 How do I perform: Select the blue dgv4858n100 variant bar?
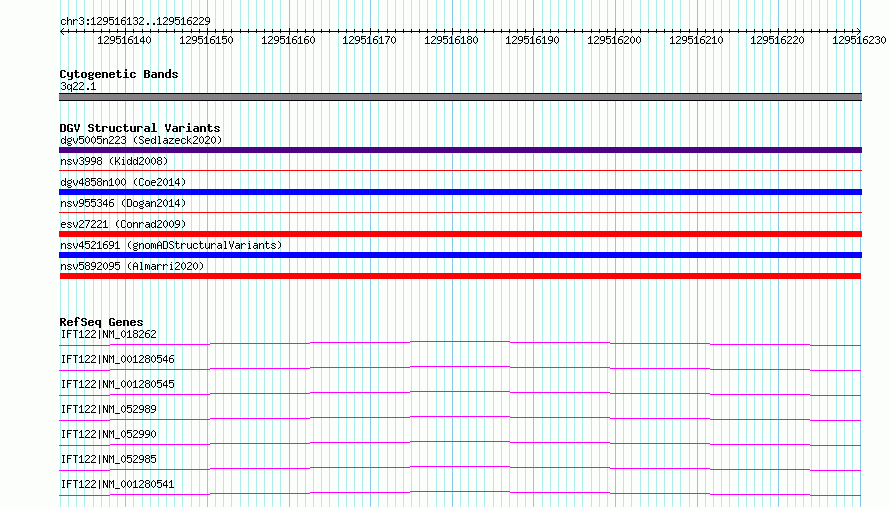pyautogui.click(x=460, y=192)
